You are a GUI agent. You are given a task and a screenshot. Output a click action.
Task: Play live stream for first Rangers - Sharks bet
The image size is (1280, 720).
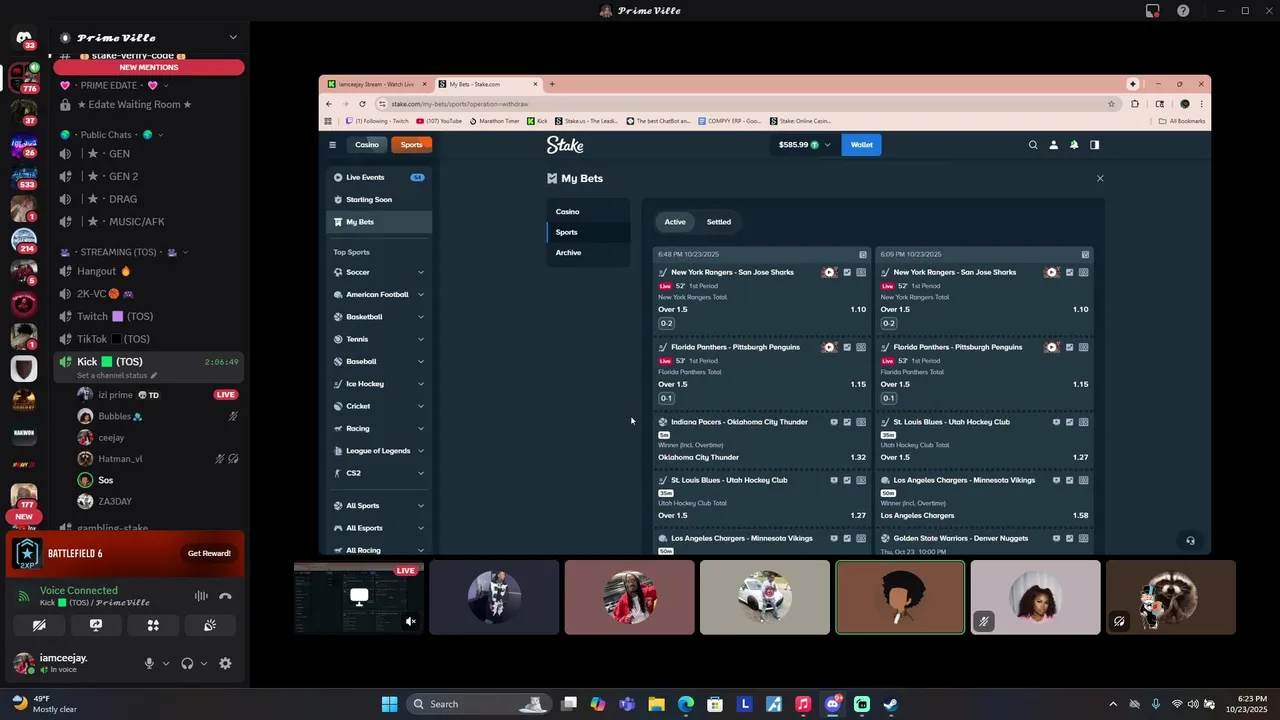(829, 272)
